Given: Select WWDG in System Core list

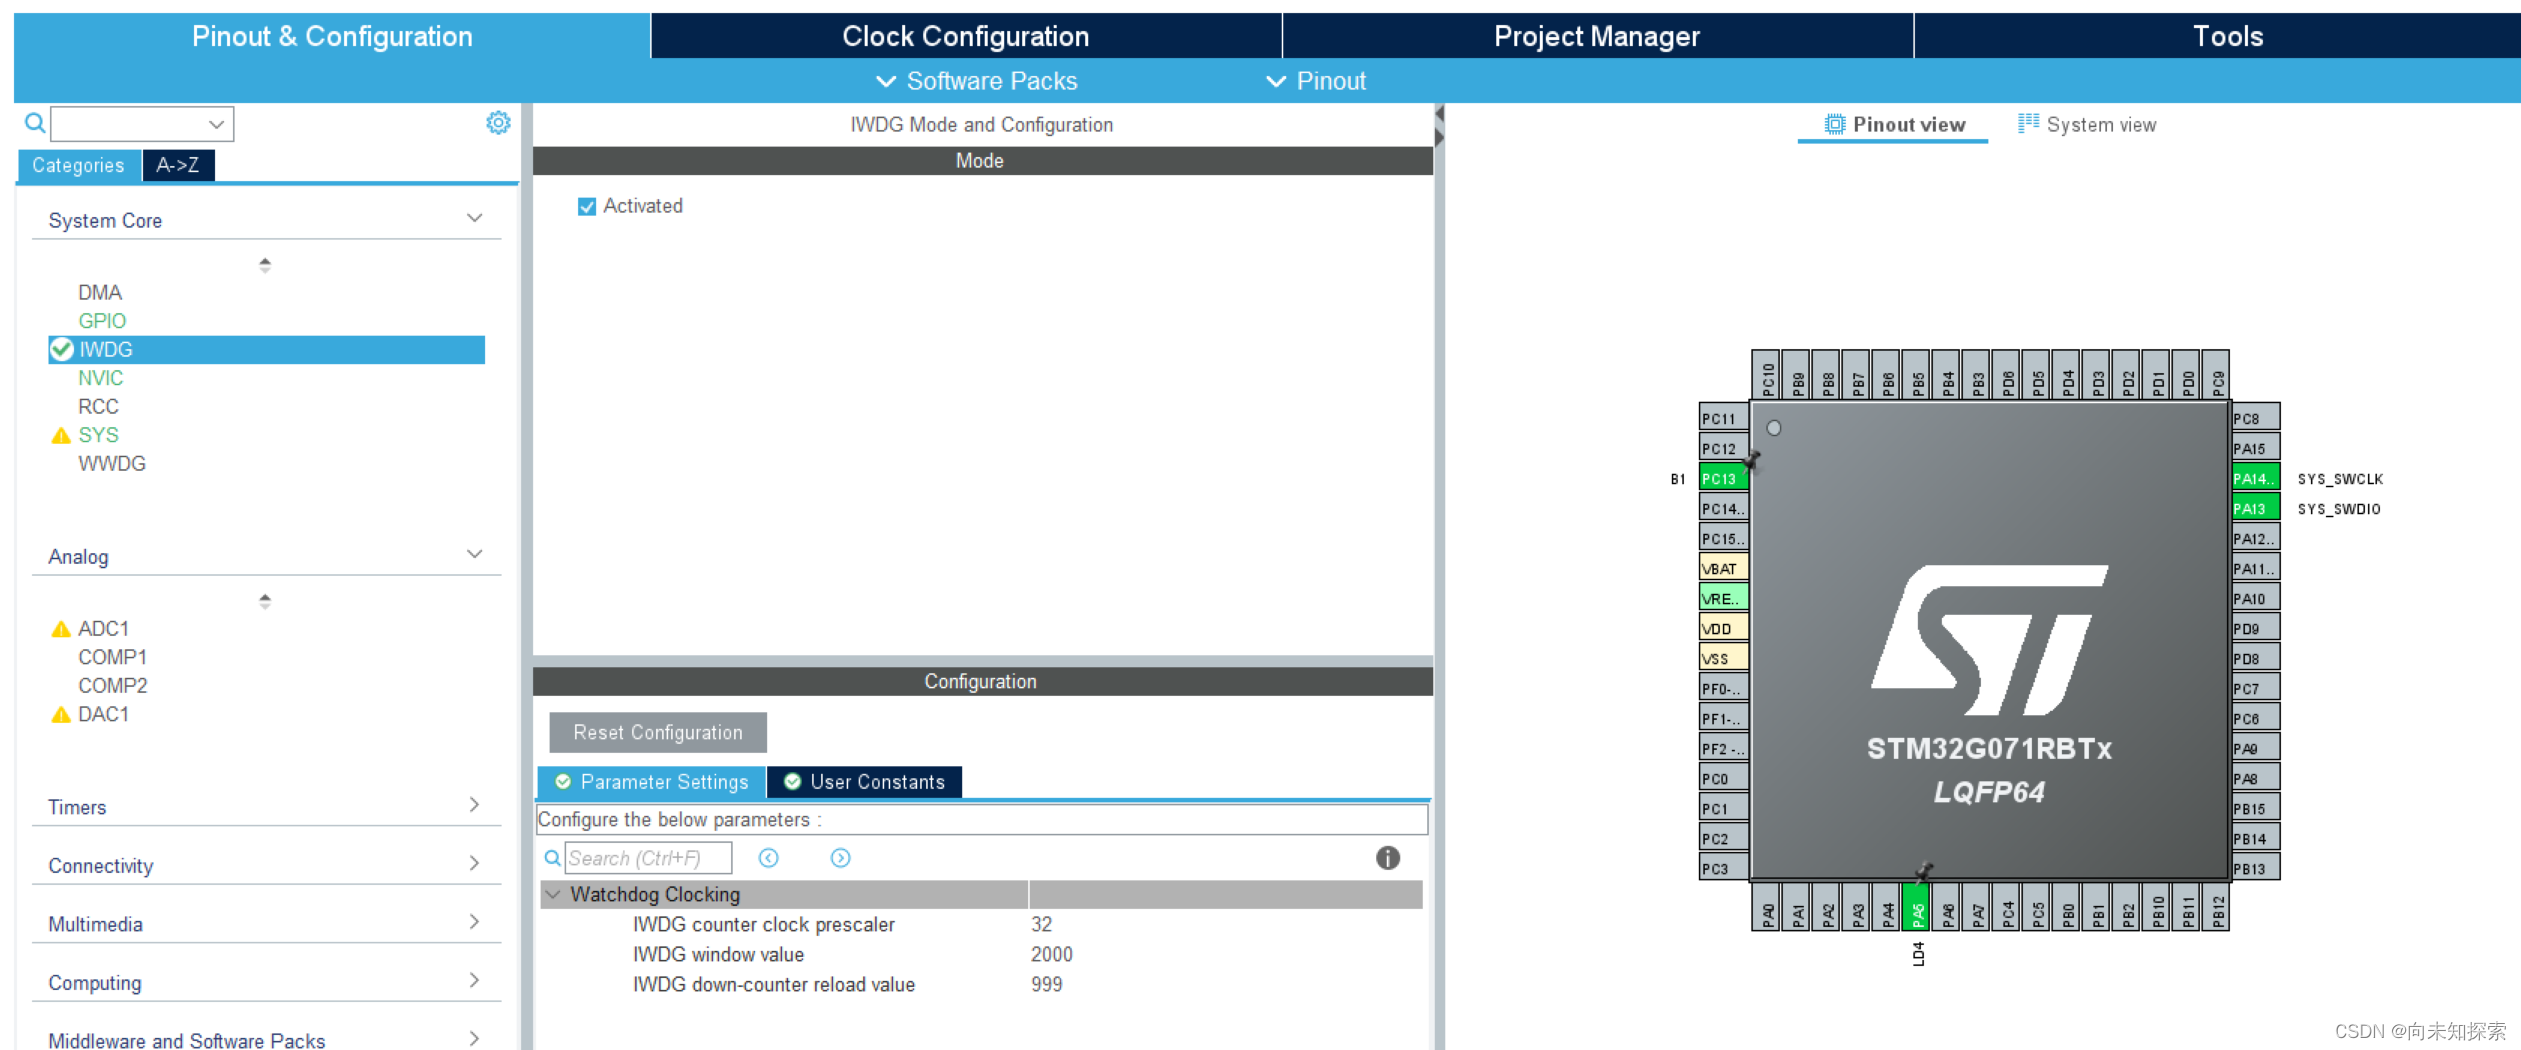Looking at the screenshot, I should (x=112, y=464).
